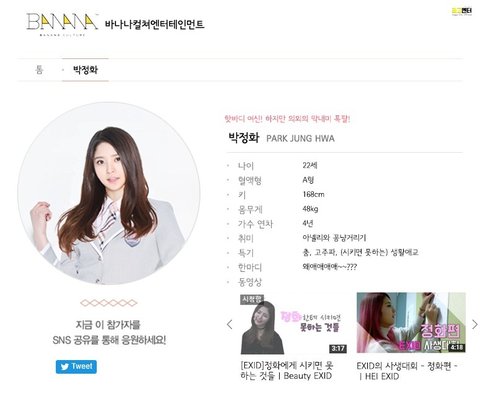Click the BANANA Culture logo
Viewport: 480px width, 406px height.
(x=62, y=24)
